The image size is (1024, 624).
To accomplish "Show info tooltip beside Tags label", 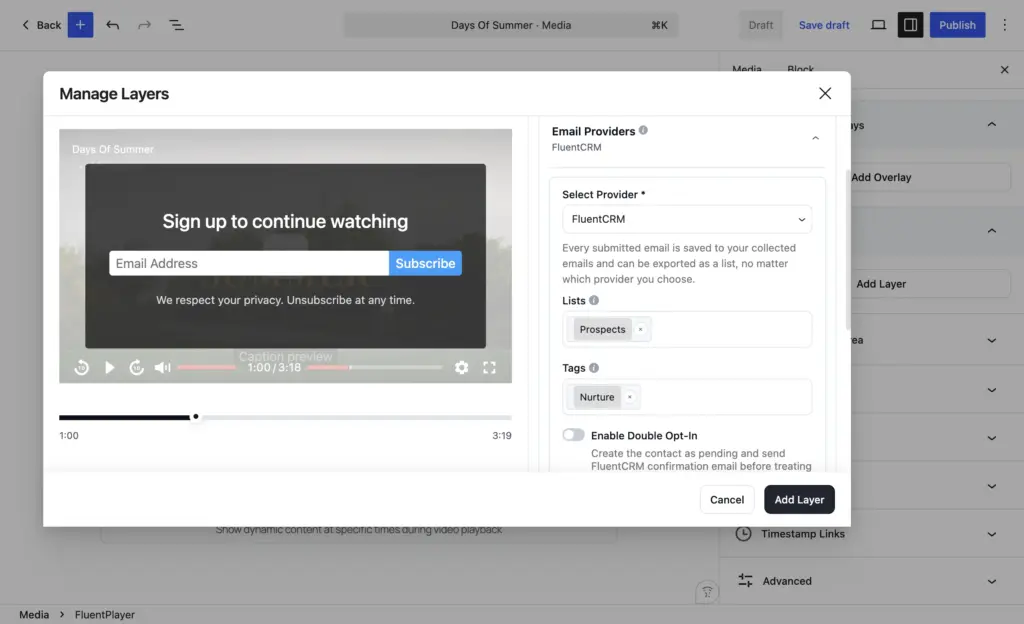I will tap(594, 367).
